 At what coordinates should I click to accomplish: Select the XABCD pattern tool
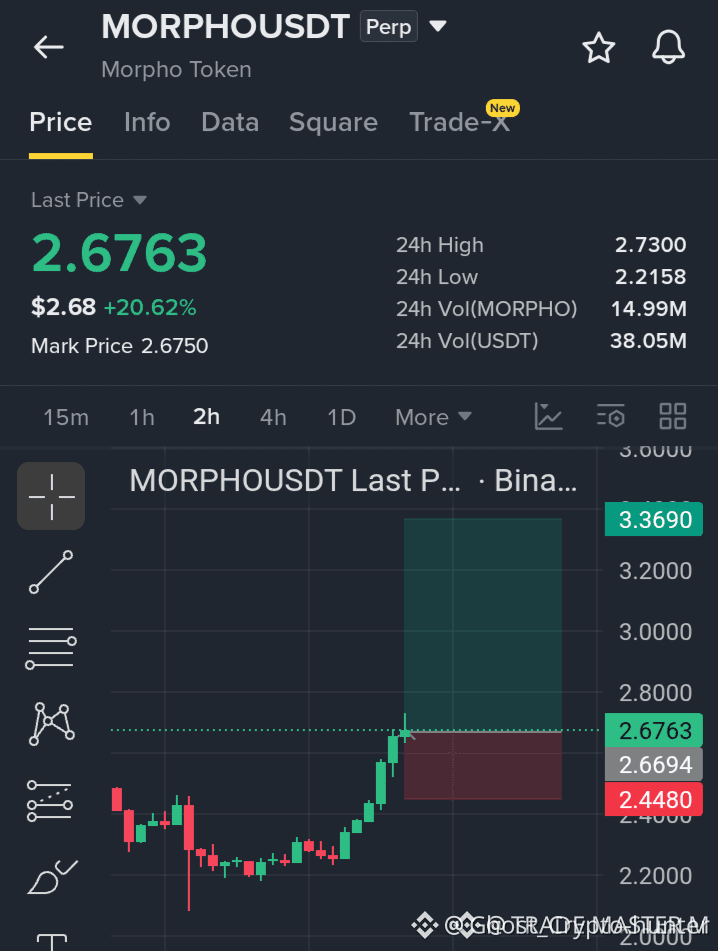point(52,724)
